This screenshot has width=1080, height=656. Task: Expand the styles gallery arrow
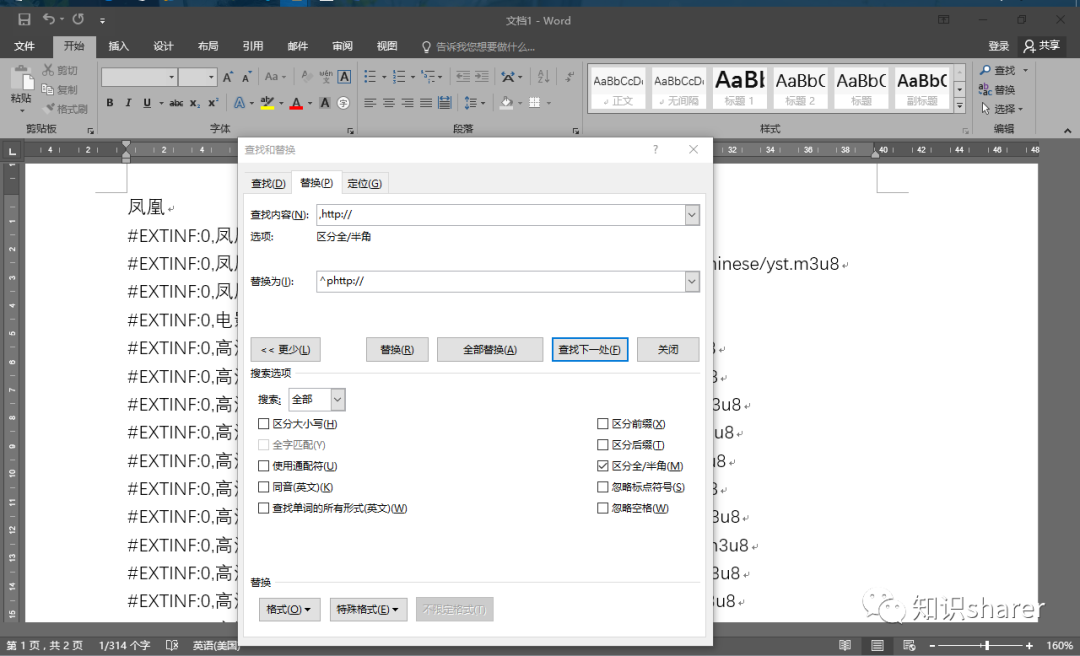point(959,105)
